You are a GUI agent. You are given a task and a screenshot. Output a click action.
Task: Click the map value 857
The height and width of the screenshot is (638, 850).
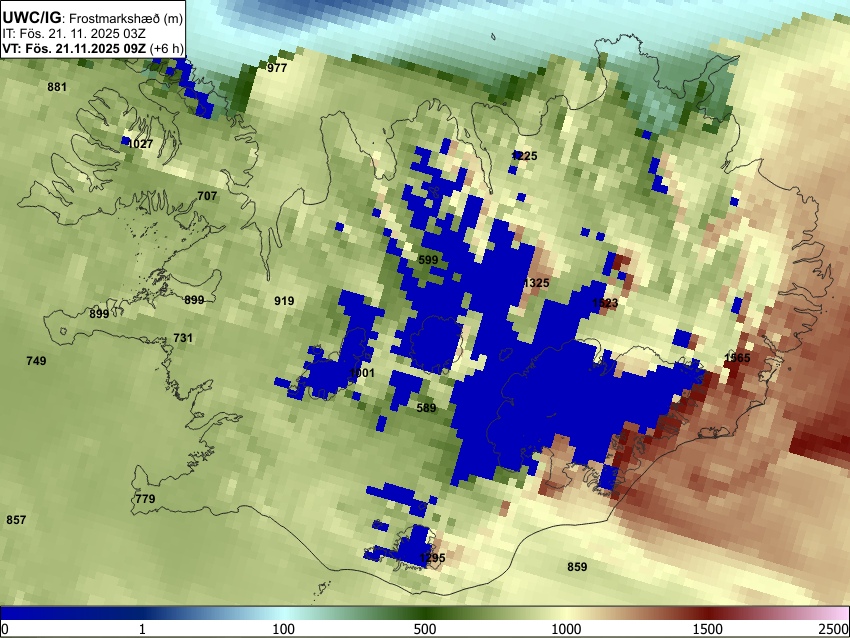(16, 520)
